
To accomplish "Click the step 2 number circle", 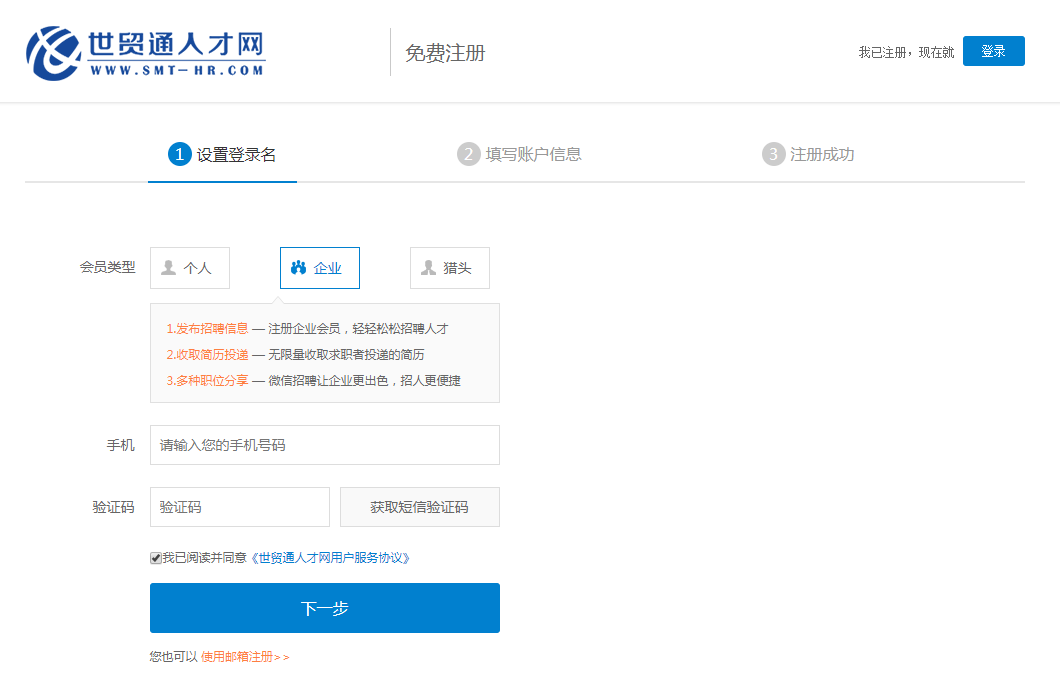I will tap(468, 154).
